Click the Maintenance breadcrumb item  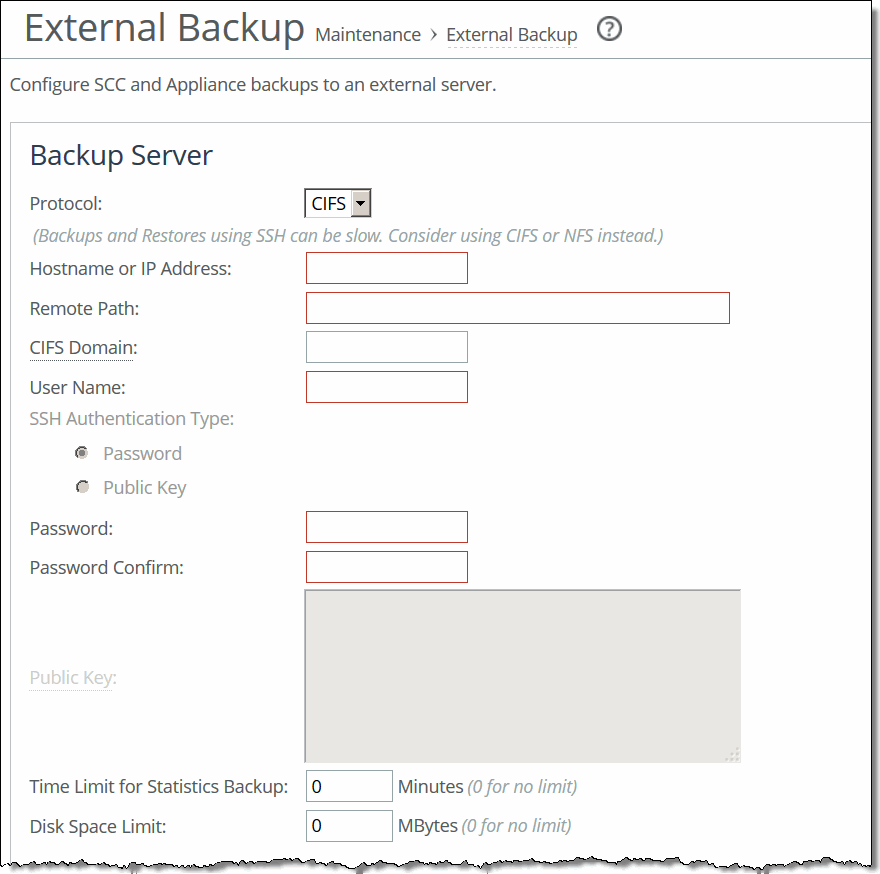[367, 34]
